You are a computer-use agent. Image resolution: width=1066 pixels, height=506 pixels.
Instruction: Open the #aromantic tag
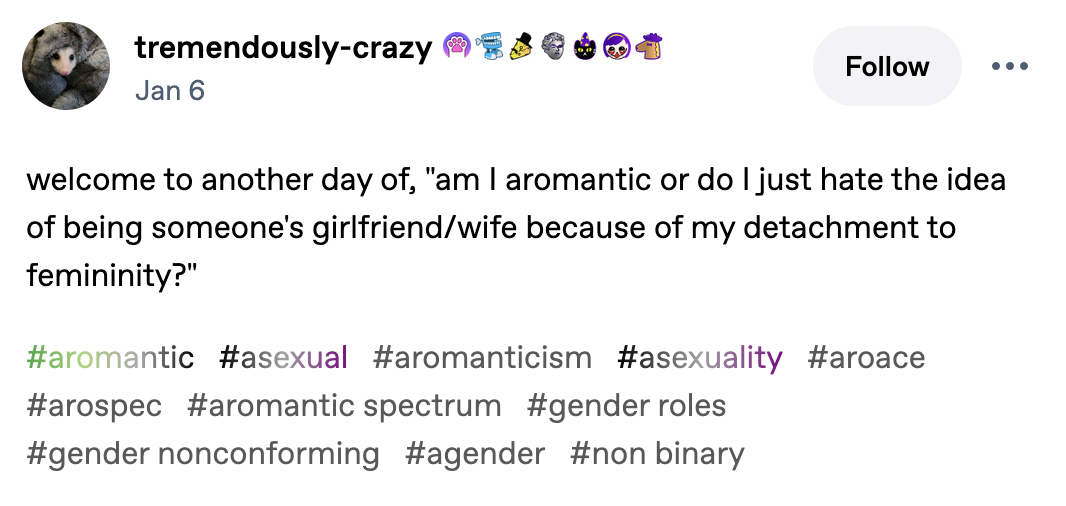coord(110,357)
